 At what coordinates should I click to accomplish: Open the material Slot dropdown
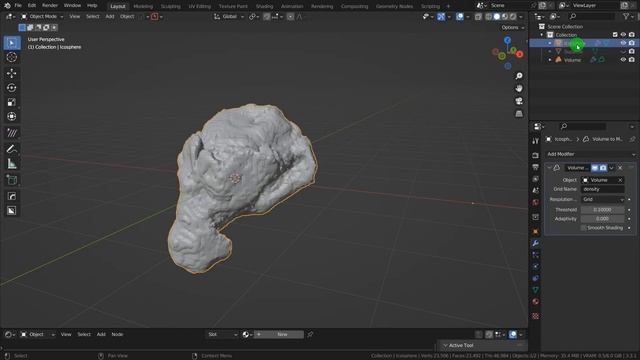coord(222,334)
